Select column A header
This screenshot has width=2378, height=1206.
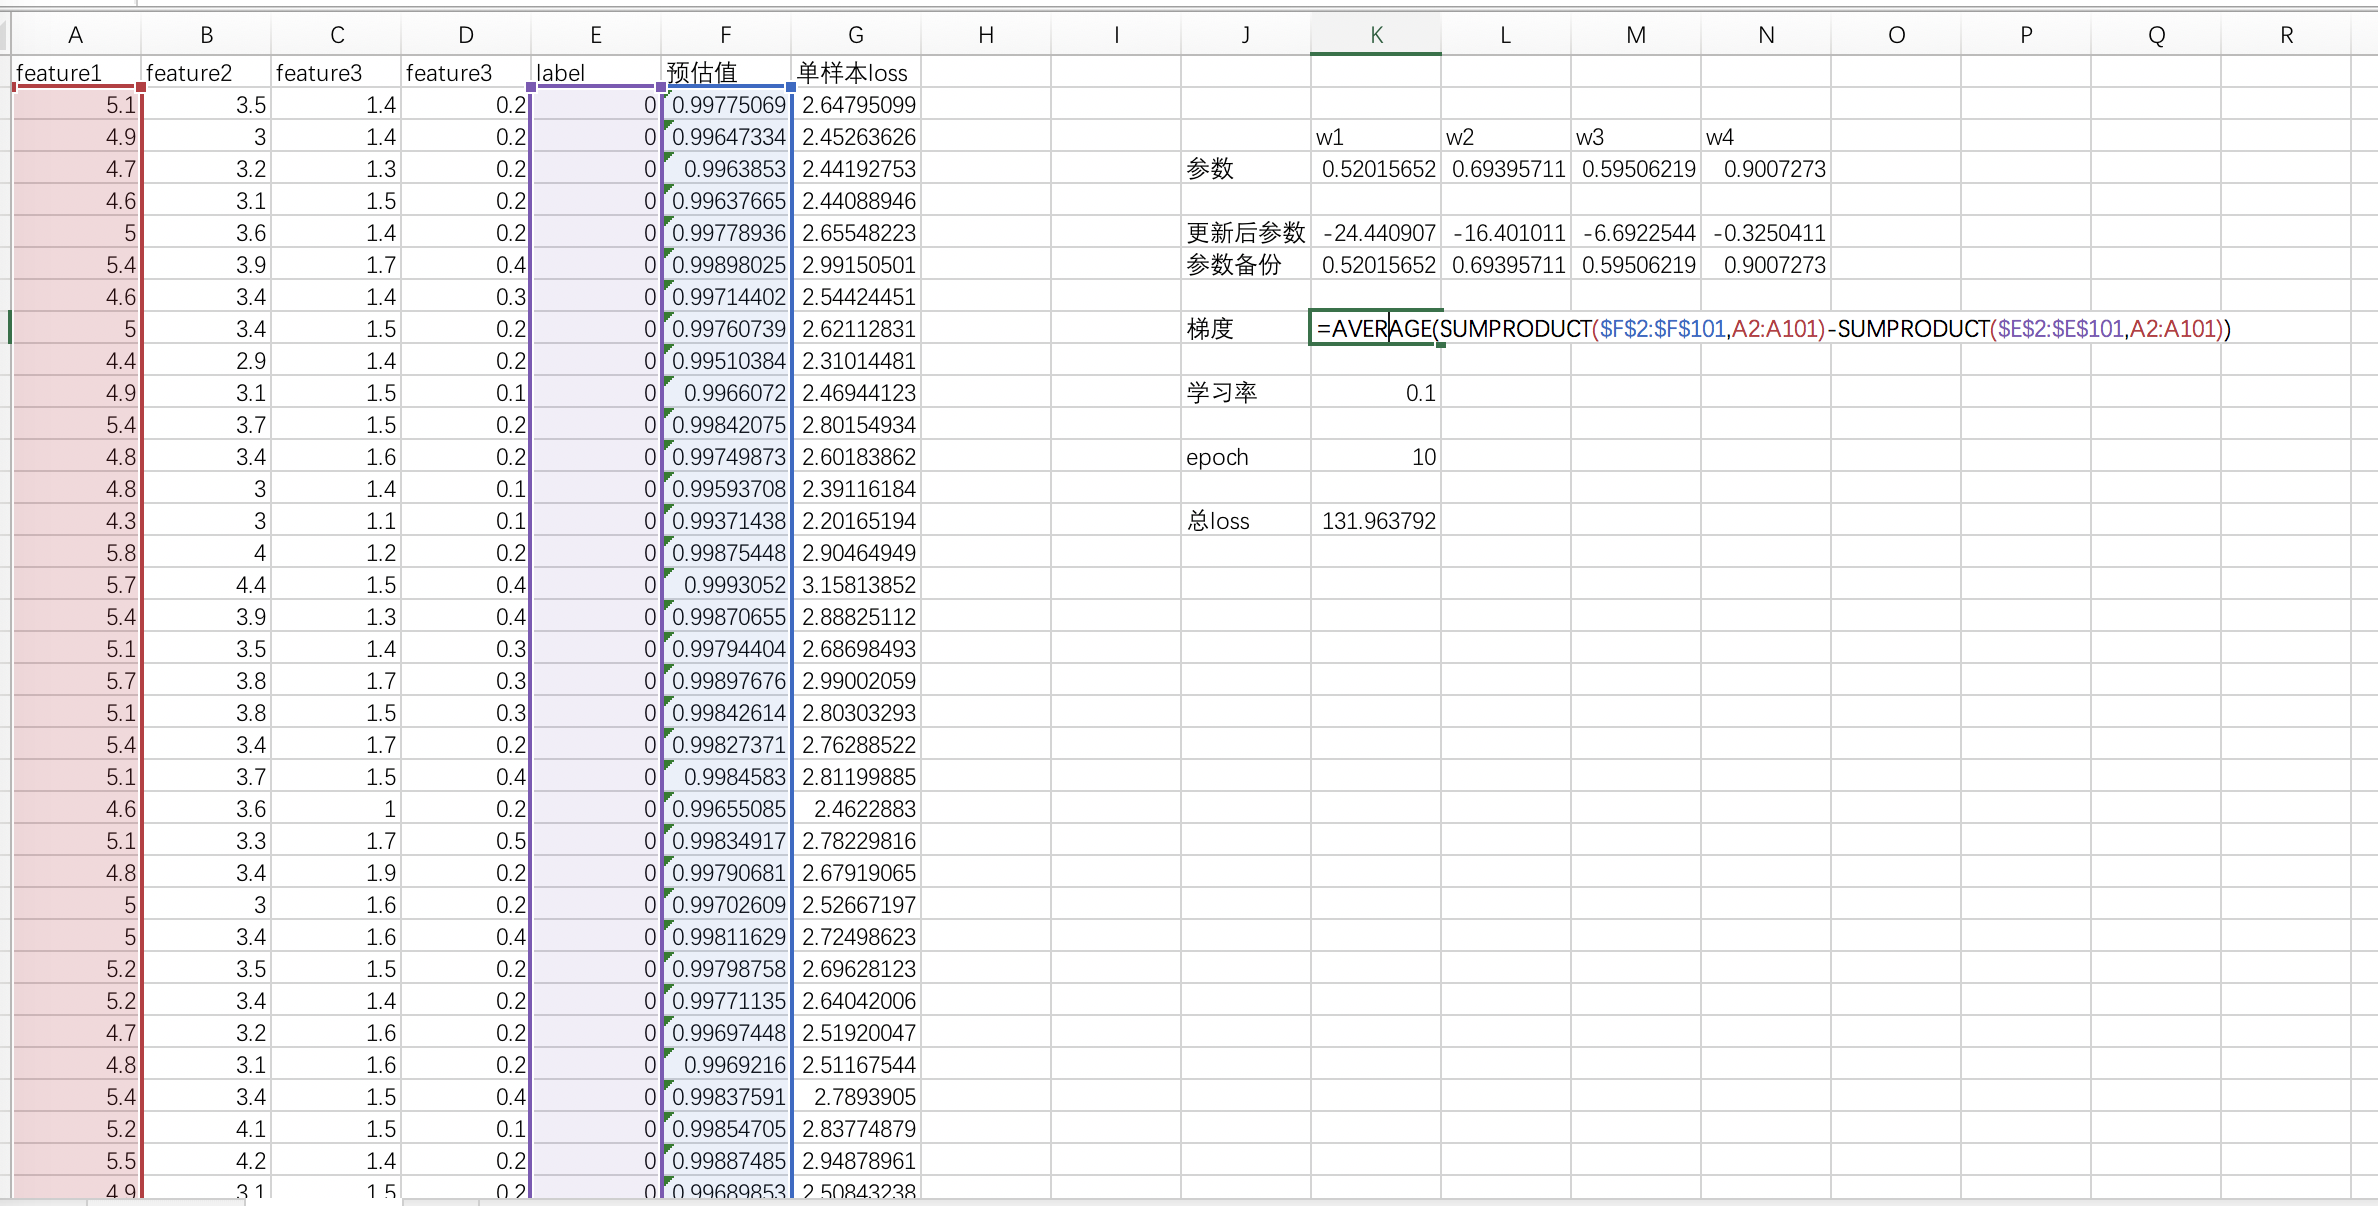(75, 35)
